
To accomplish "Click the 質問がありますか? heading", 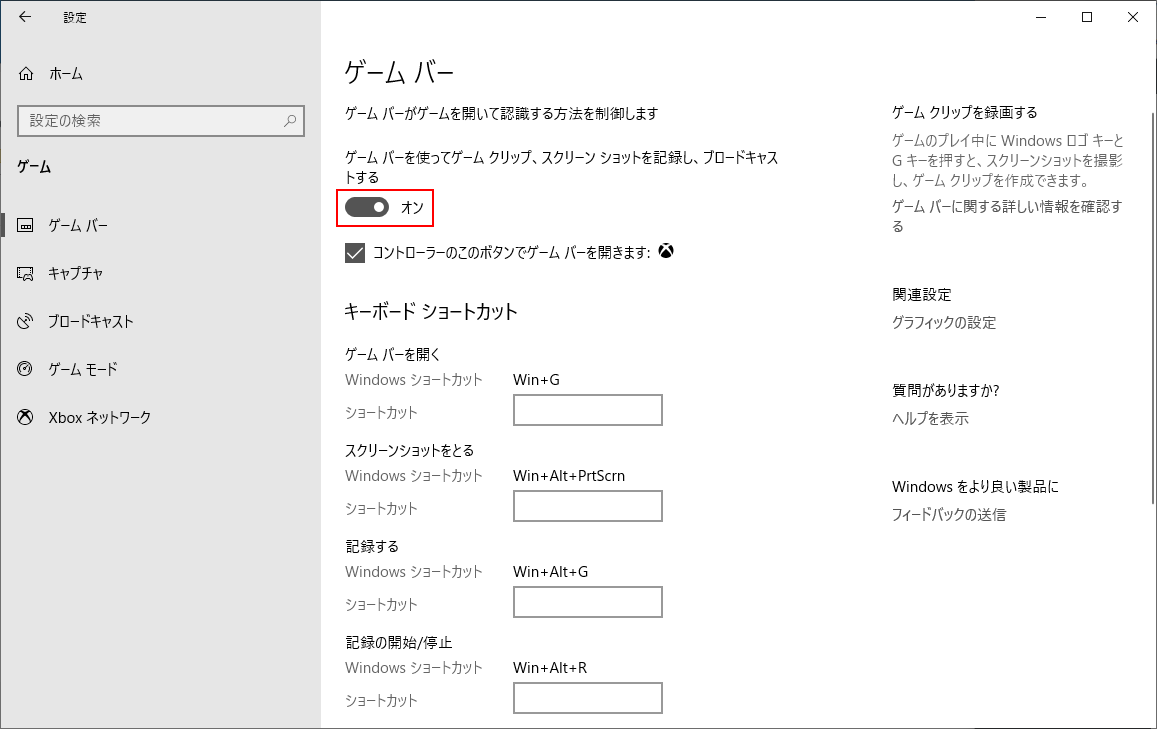I will [x=945, y=391].
